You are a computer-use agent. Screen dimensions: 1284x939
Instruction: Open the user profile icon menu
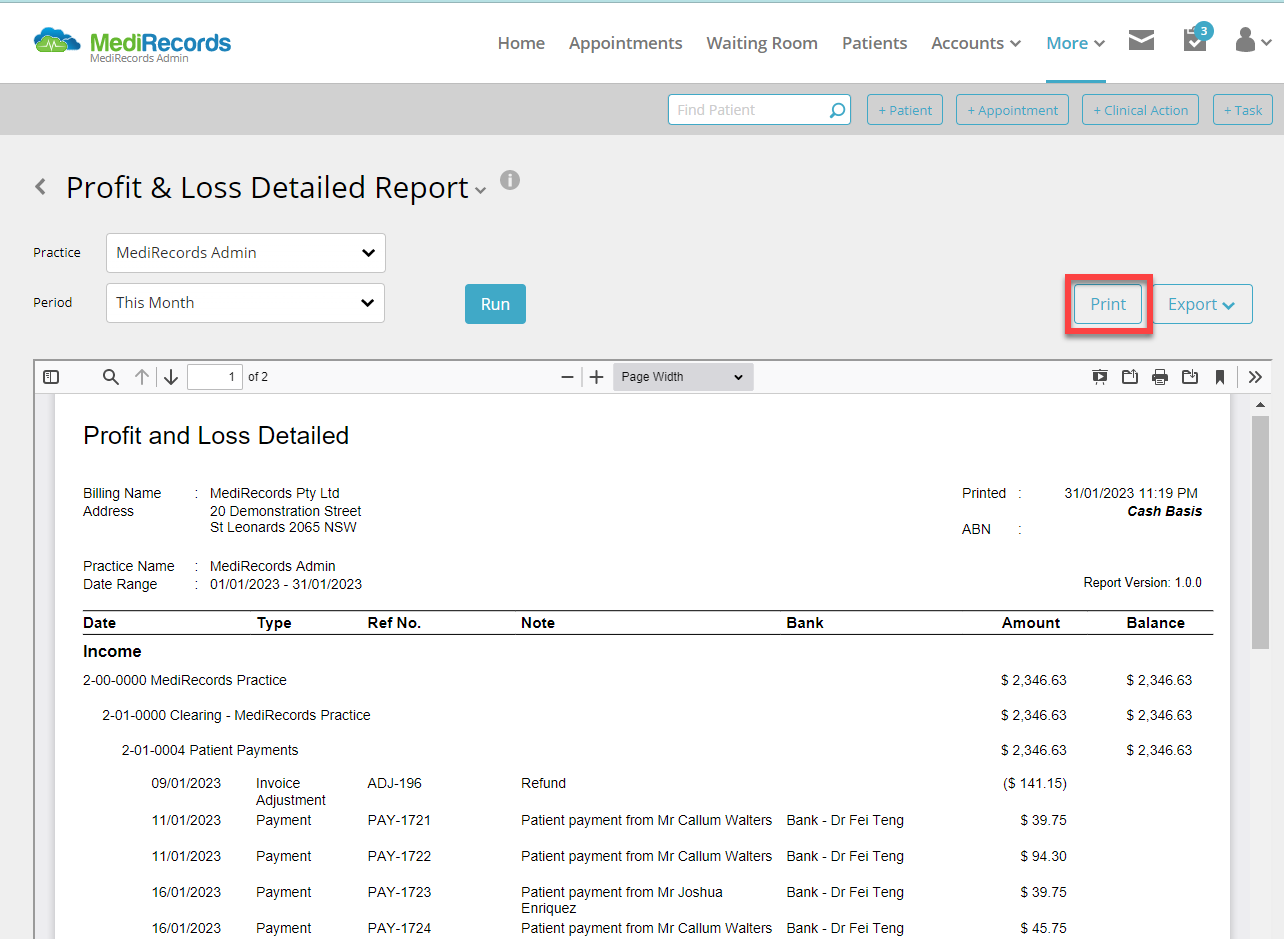1253,41
